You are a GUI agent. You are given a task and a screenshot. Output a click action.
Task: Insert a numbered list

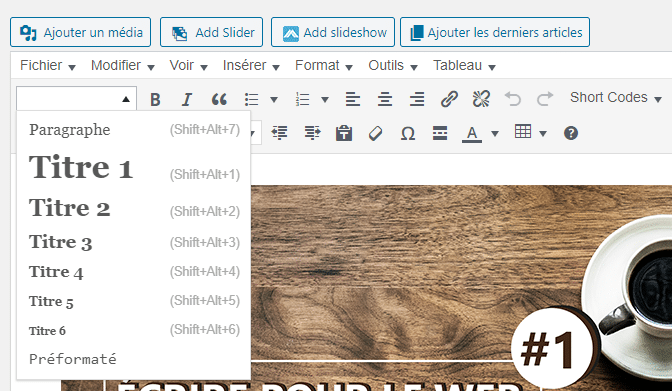303,99
